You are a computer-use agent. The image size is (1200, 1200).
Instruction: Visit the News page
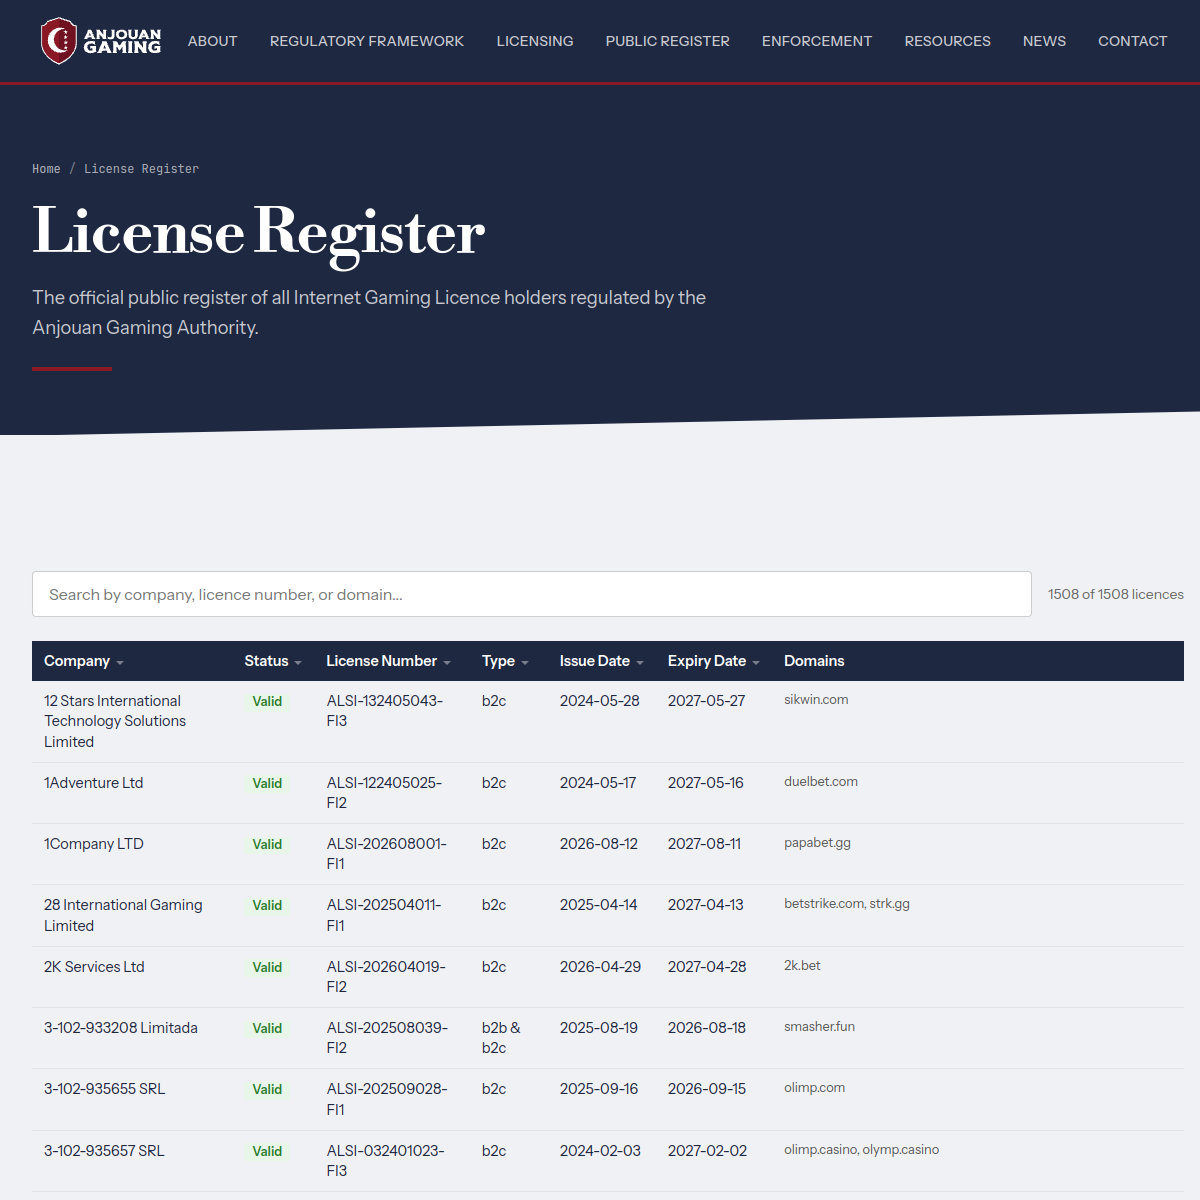[x=1044, y=41]
